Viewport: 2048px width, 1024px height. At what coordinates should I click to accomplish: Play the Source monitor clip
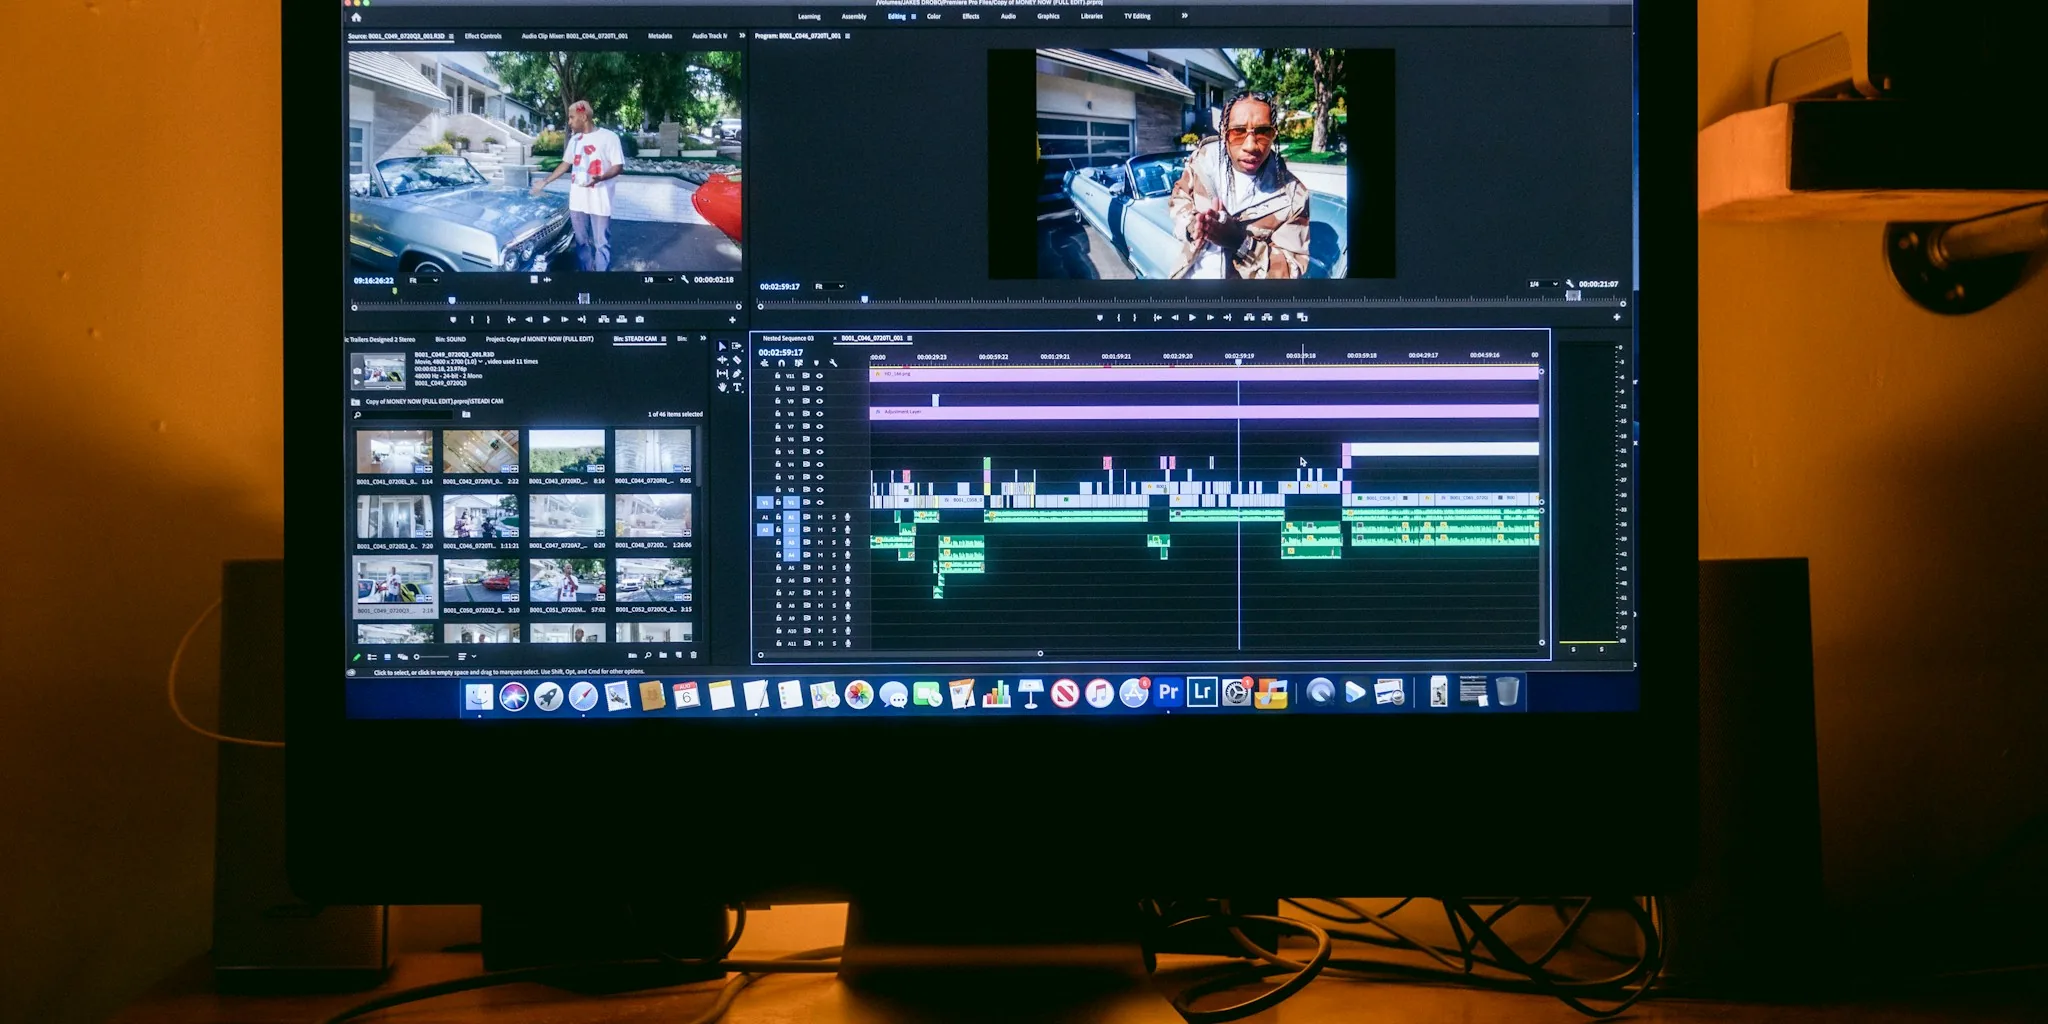point(546,319)
